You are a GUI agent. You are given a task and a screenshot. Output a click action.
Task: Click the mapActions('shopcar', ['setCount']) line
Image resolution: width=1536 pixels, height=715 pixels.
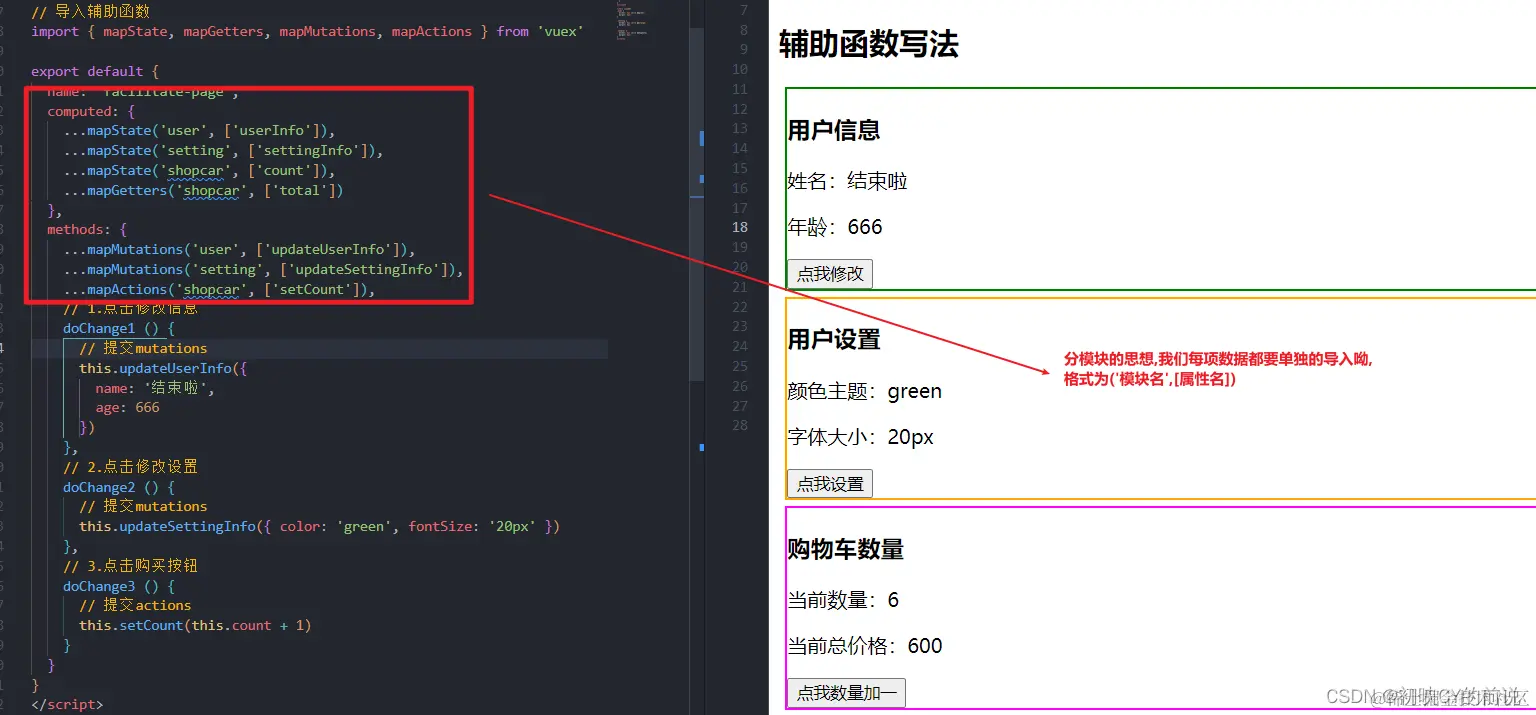point(219,290)
